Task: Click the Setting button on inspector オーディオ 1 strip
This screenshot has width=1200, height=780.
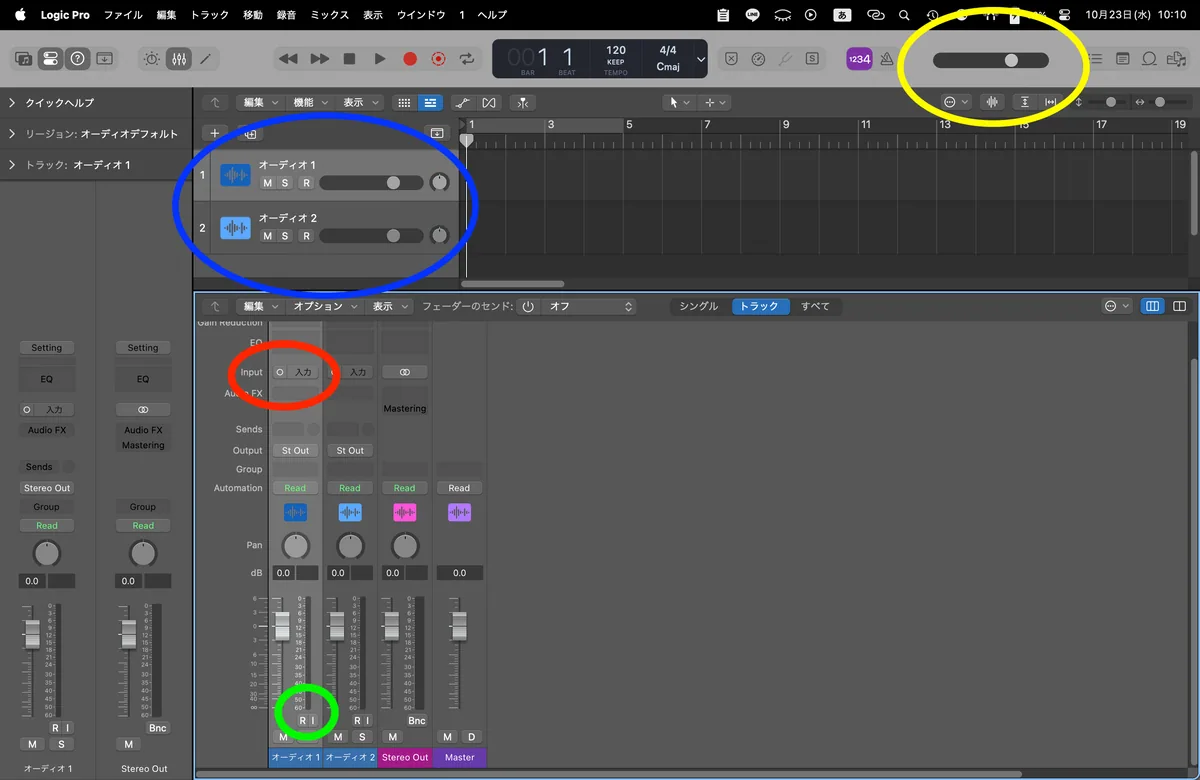Action: click(x=46, y=348)
